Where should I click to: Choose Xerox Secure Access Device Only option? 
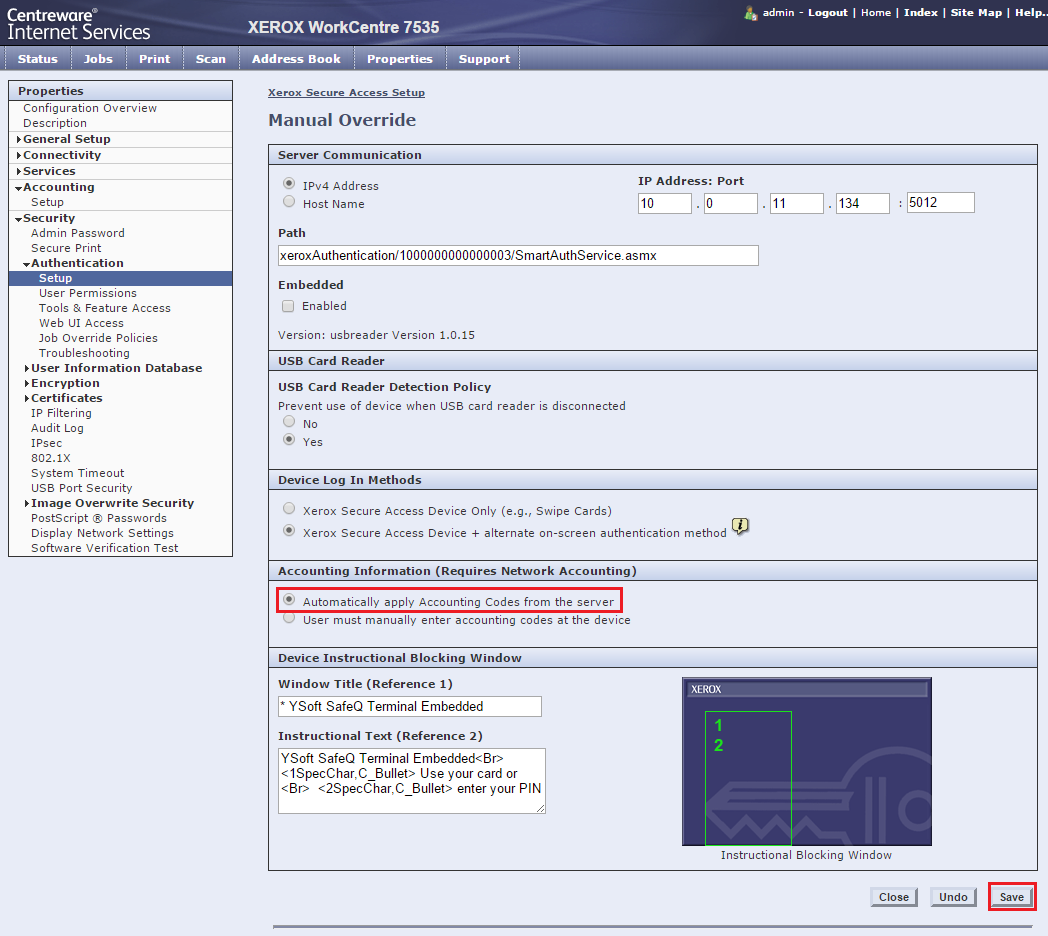point(289,509)
